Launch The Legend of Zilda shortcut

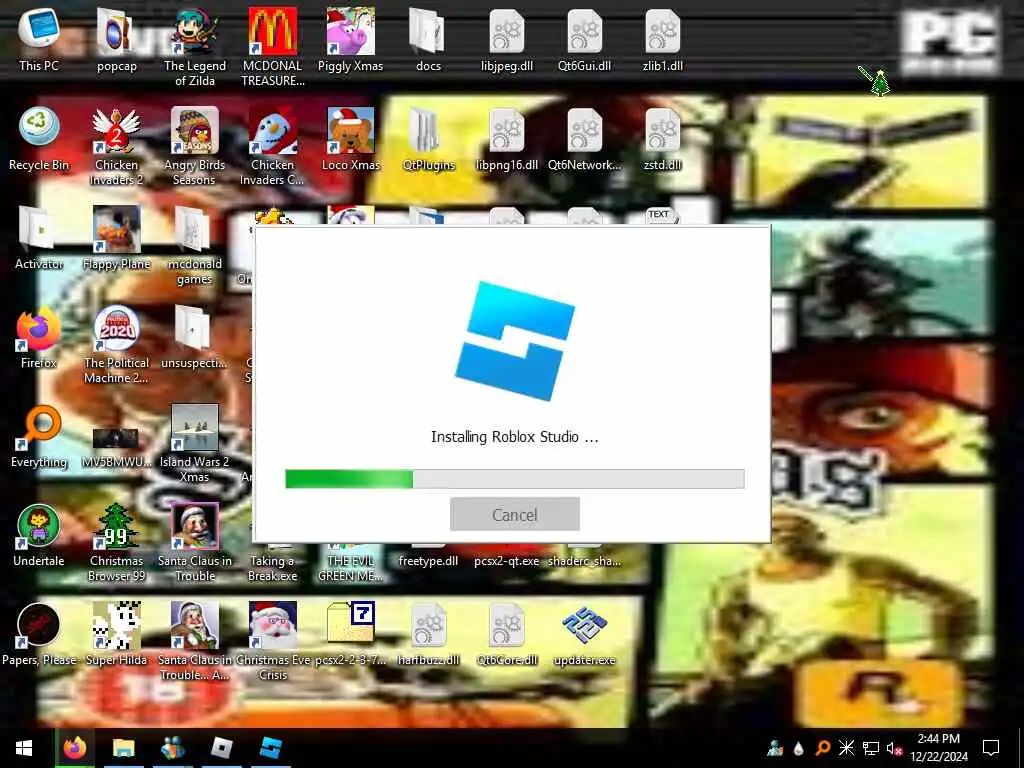coord(195,47)
